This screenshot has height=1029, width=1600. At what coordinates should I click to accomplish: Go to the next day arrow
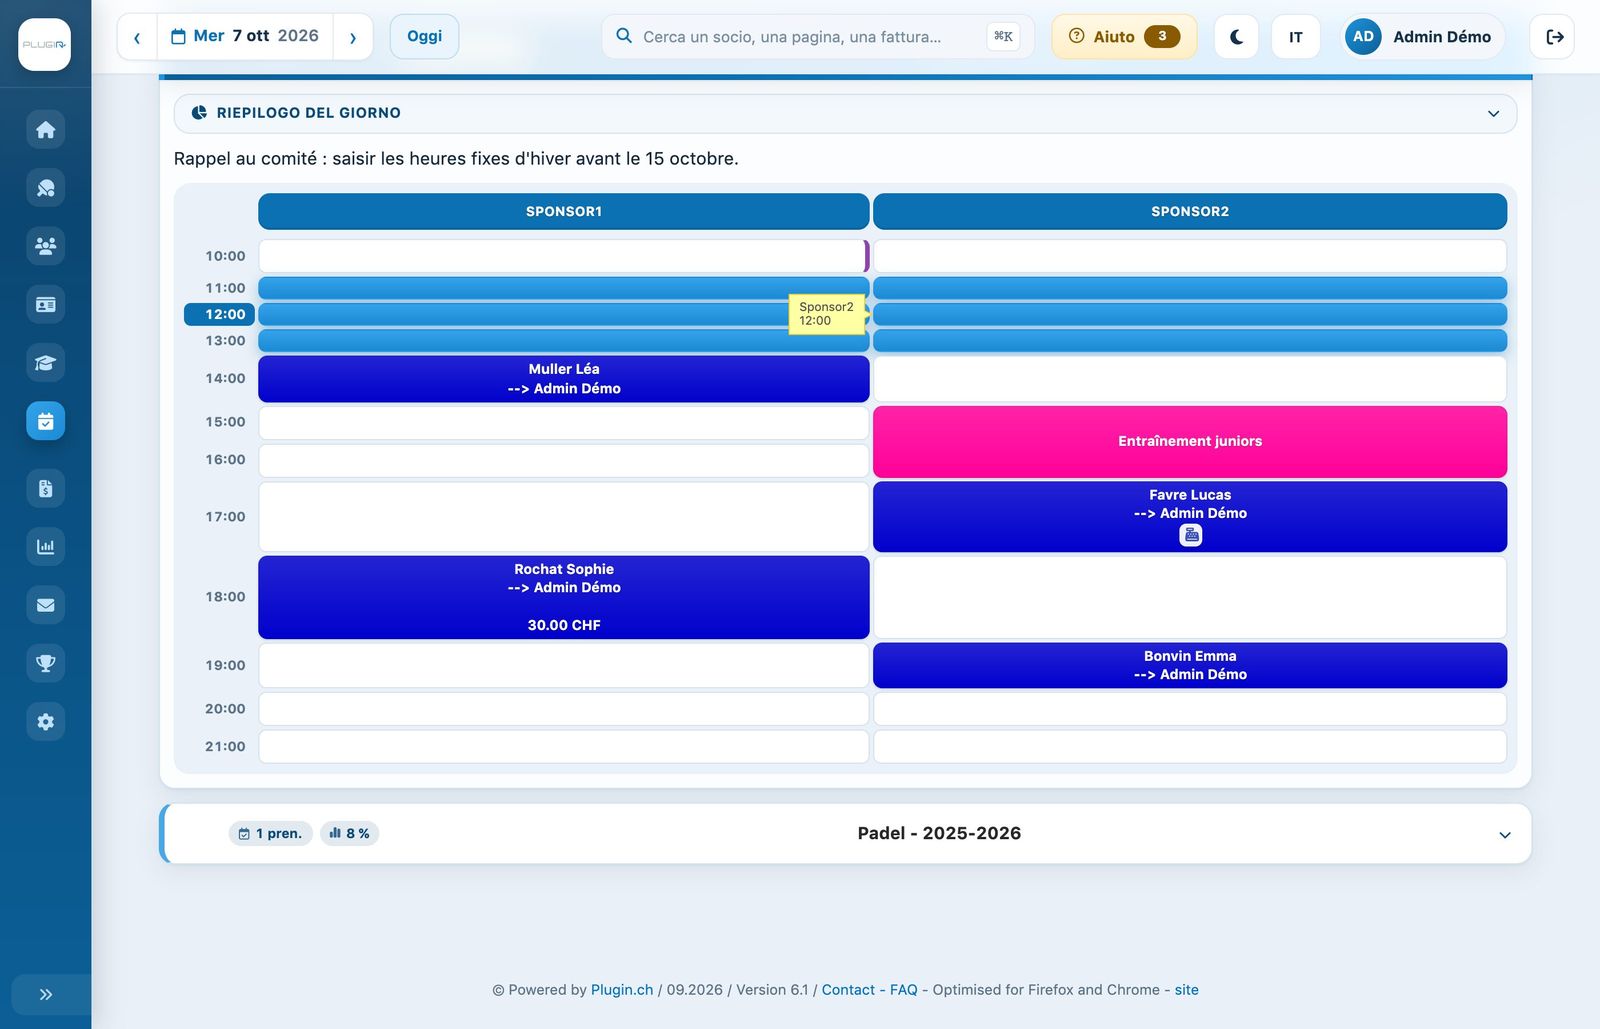click(x=353, y=37)
